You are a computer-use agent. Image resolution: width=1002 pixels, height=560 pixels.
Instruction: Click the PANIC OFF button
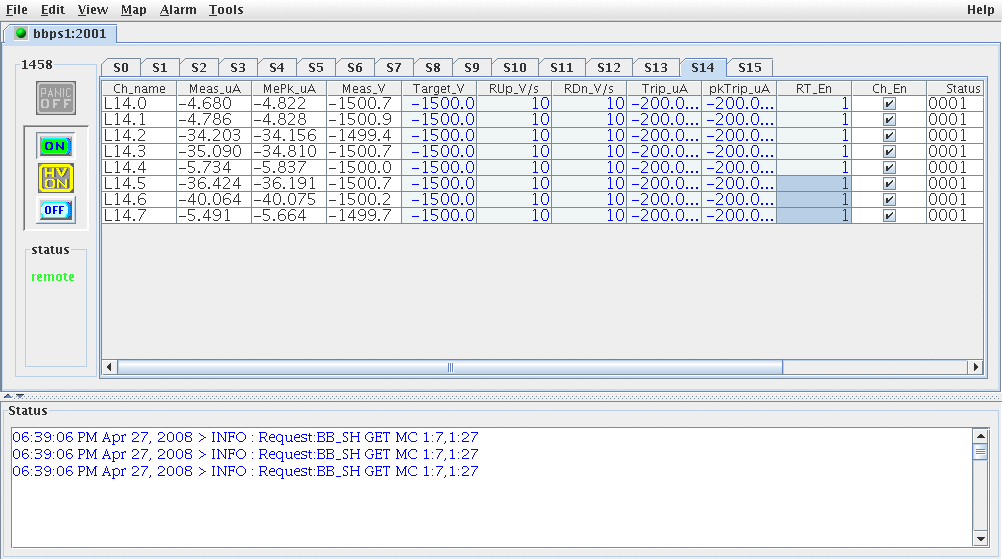tap(56, 98)
